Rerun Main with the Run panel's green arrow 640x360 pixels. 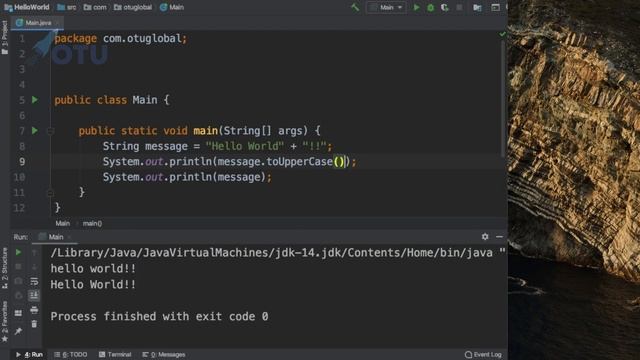[18, 253]
